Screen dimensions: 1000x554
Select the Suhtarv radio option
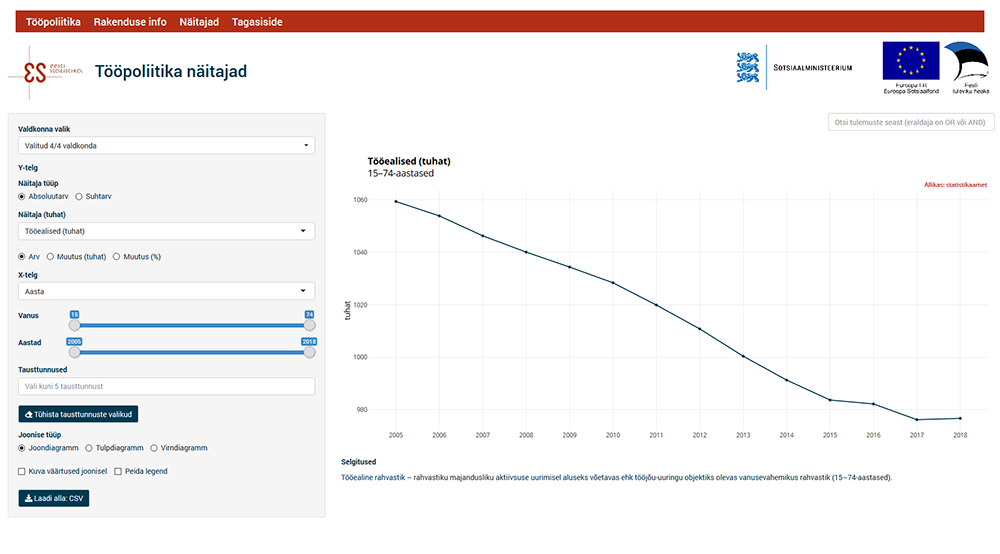79,196
